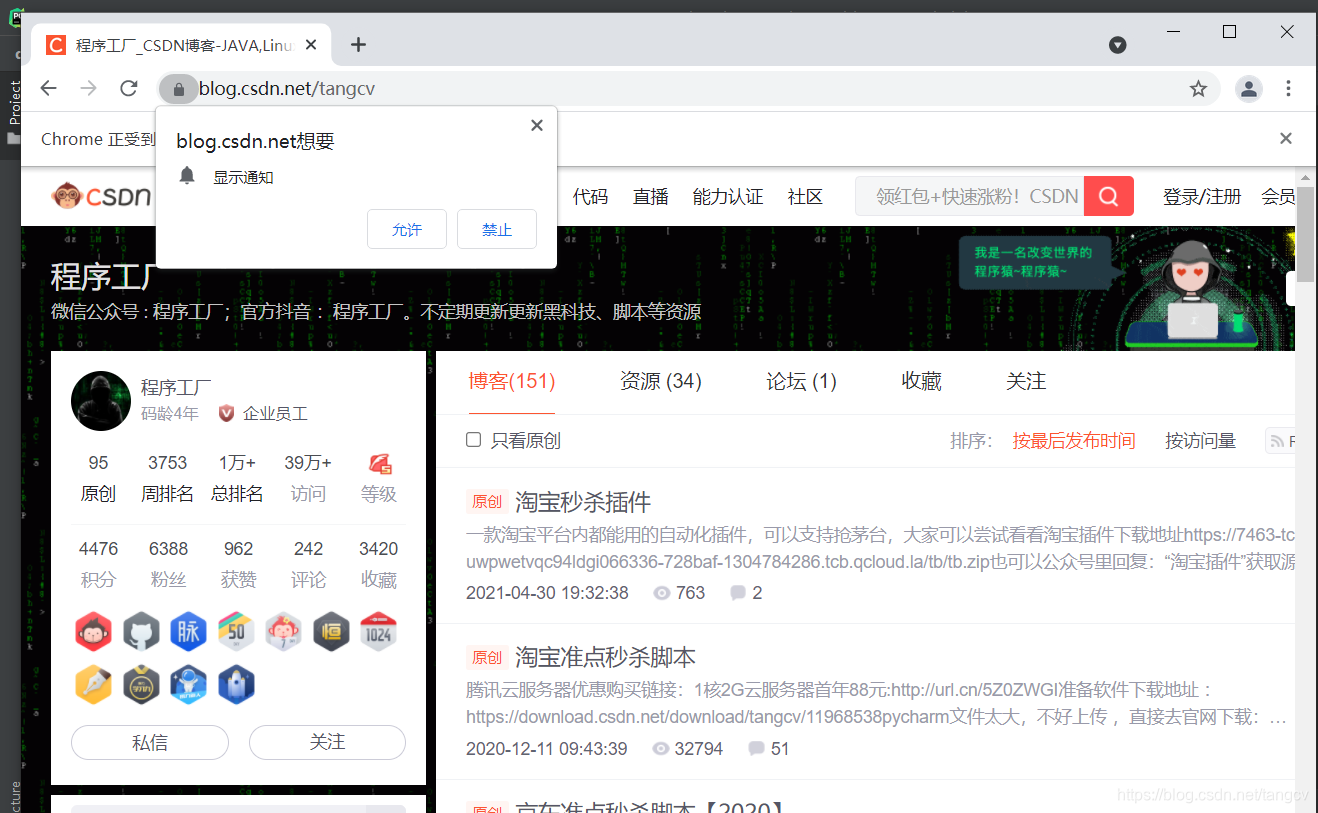Sort by 按访问量
This screenshot has width=1318, height=813.
1200,440
